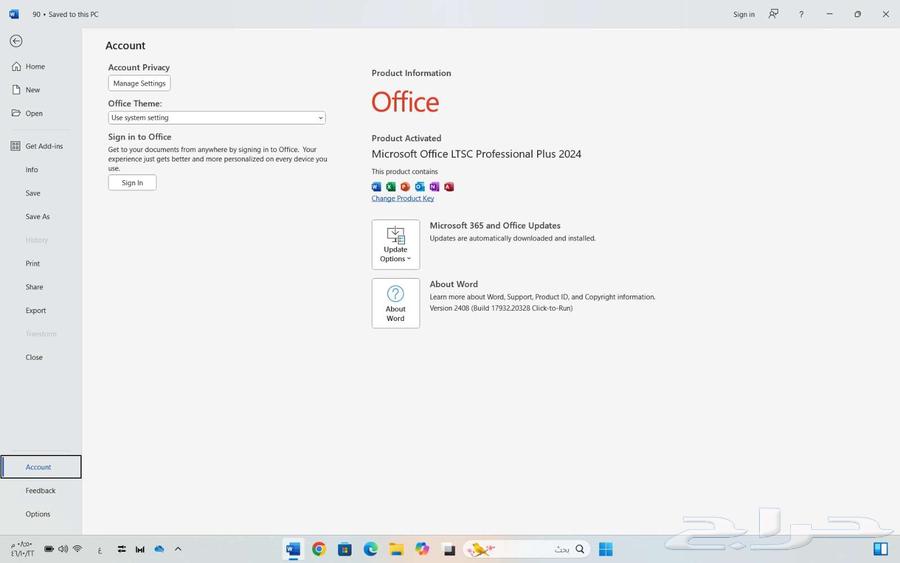
Task: Click the Outlook product icon
Action: pos(420,187)
